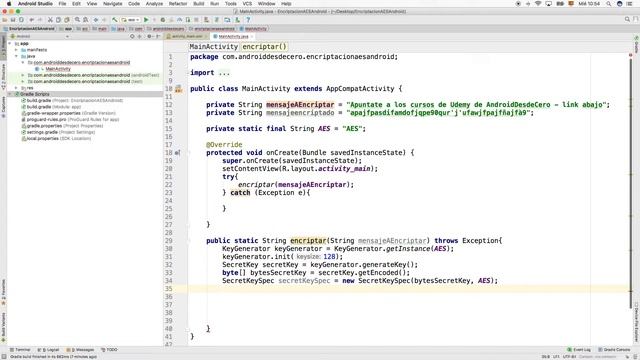Open gradle-wrapper.properties file

[x=69, y=113]
